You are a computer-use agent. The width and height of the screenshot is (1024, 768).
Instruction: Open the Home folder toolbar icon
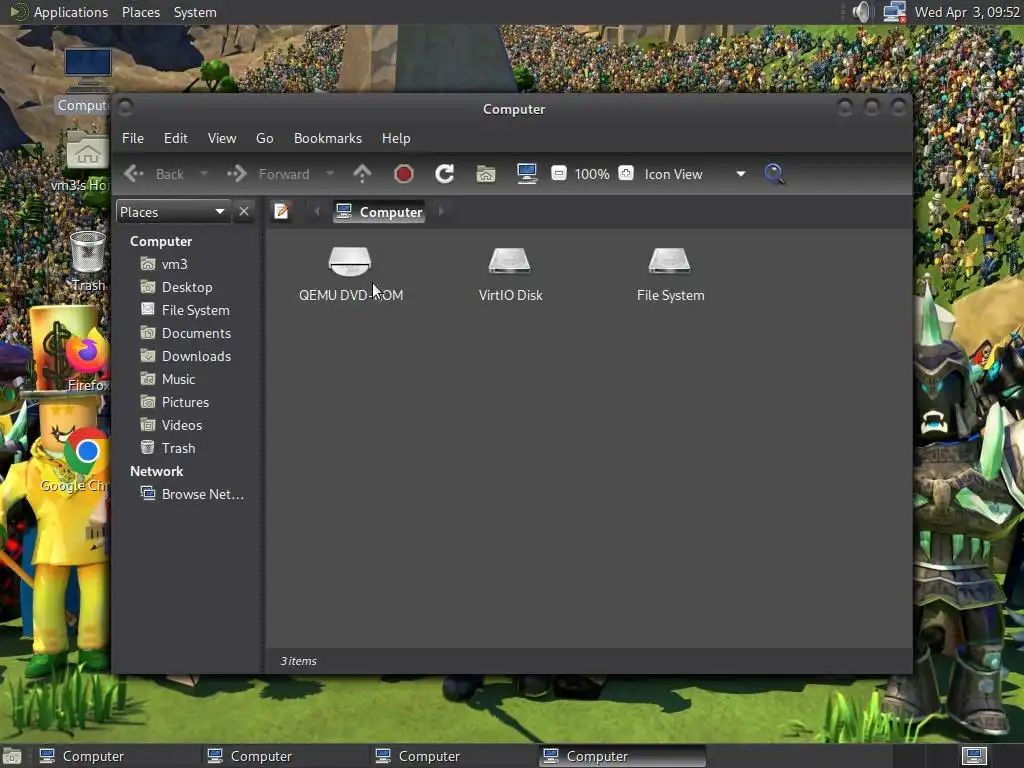tap(486, 174)
